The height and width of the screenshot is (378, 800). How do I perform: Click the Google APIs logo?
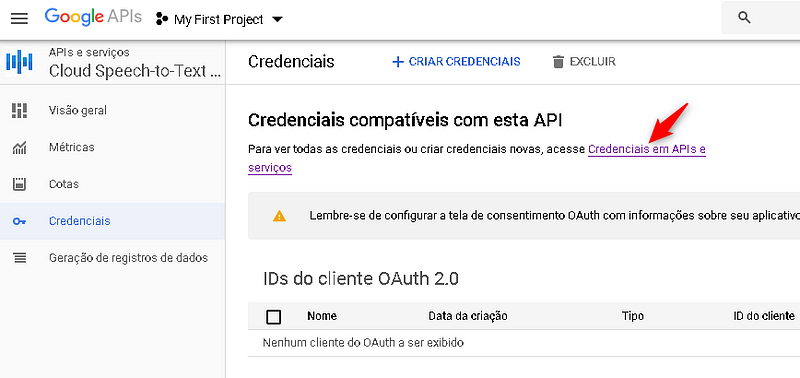pos(93,17)
